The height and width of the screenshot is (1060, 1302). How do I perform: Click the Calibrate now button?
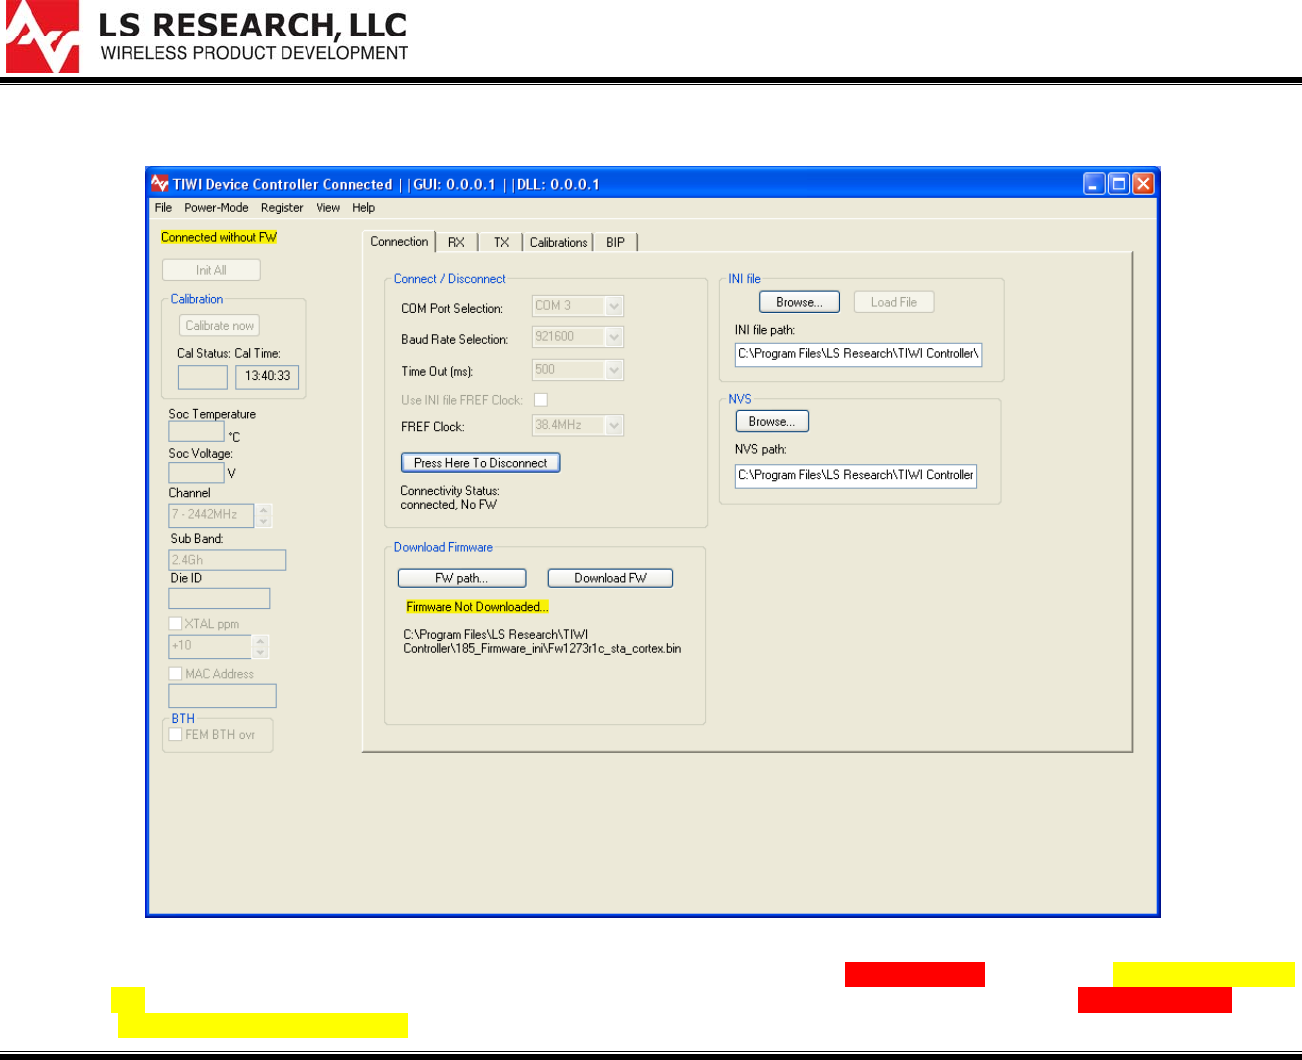pyautogui.click(x=220, y=326)
